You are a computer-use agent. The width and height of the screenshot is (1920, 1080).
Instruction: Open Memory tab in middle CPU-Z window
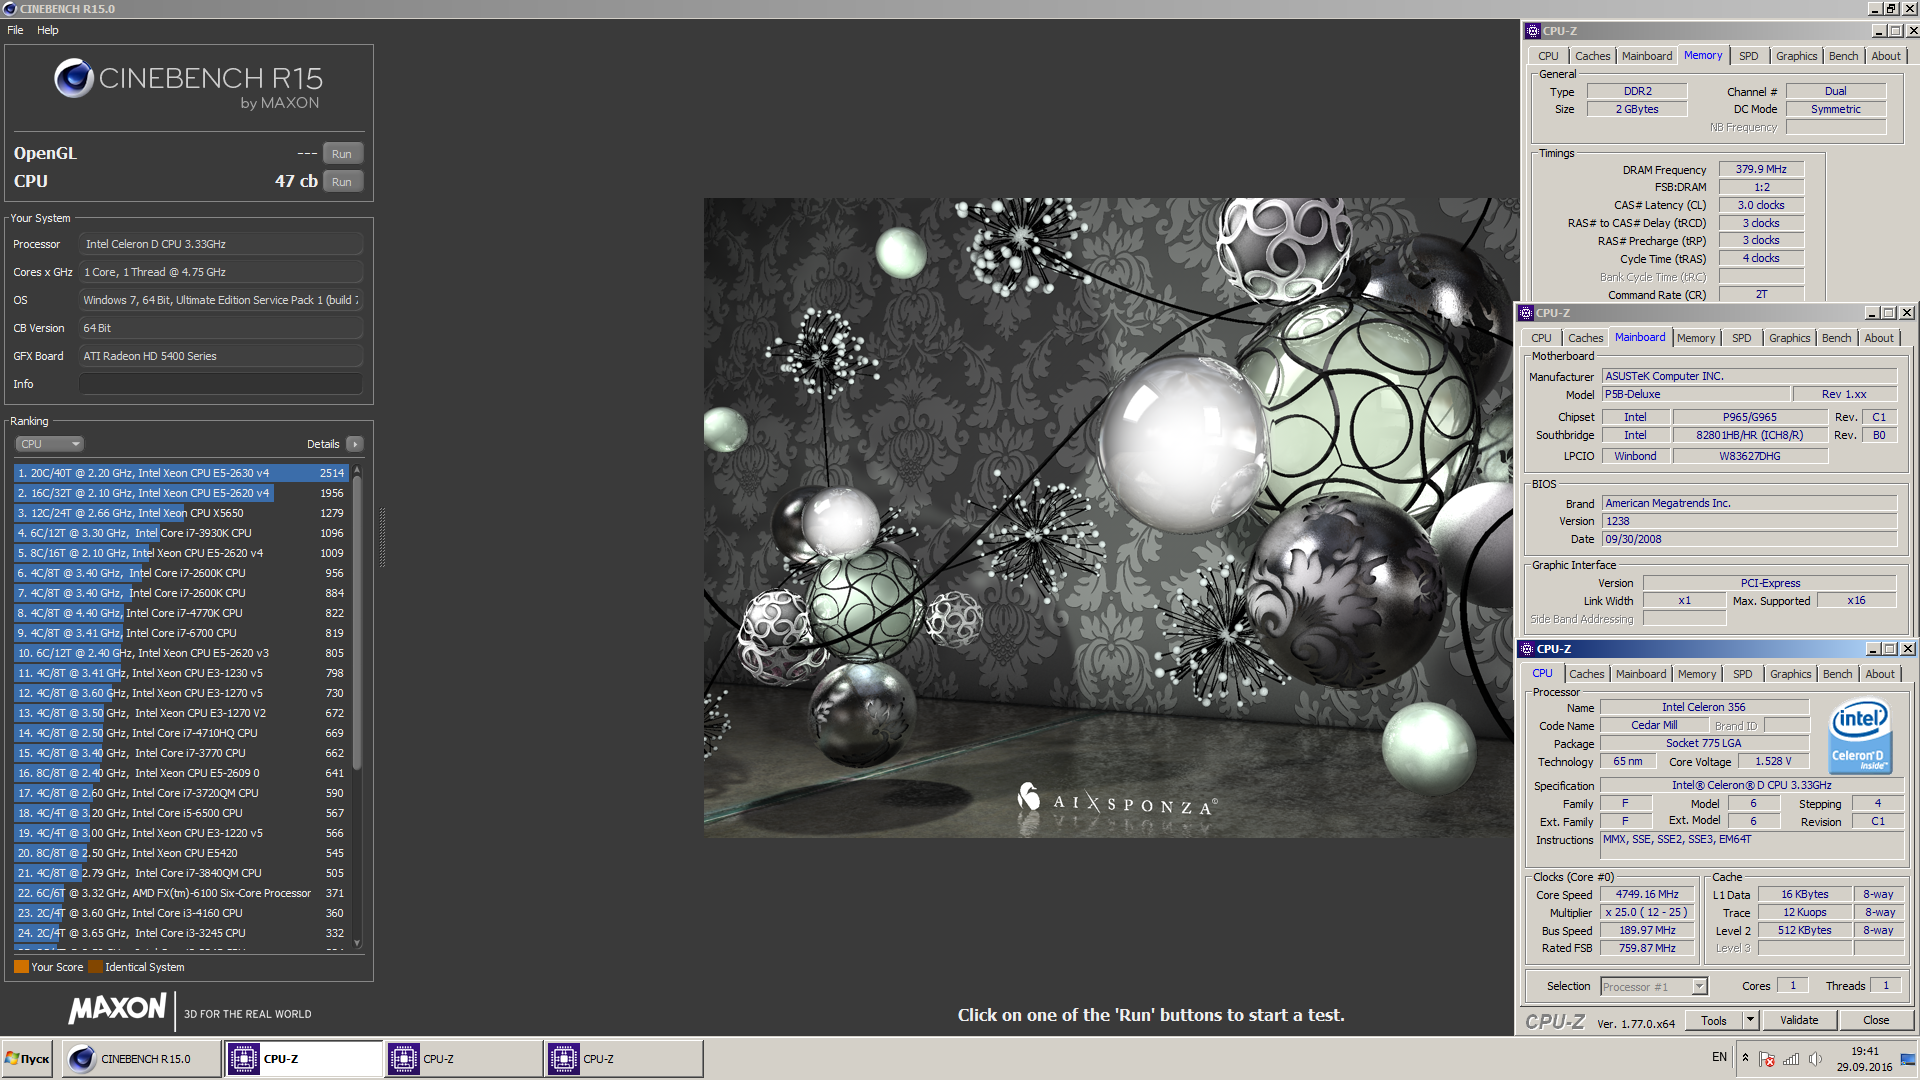tap(1696, 338)
